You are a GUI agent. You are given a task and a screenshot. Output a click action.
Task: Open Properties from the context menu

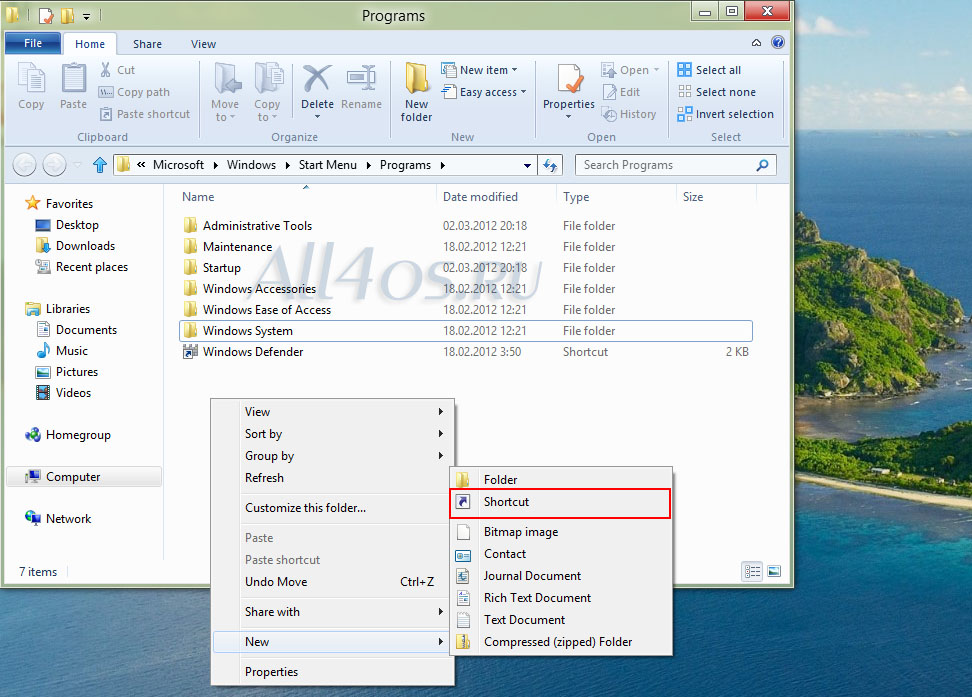(332, 672)
